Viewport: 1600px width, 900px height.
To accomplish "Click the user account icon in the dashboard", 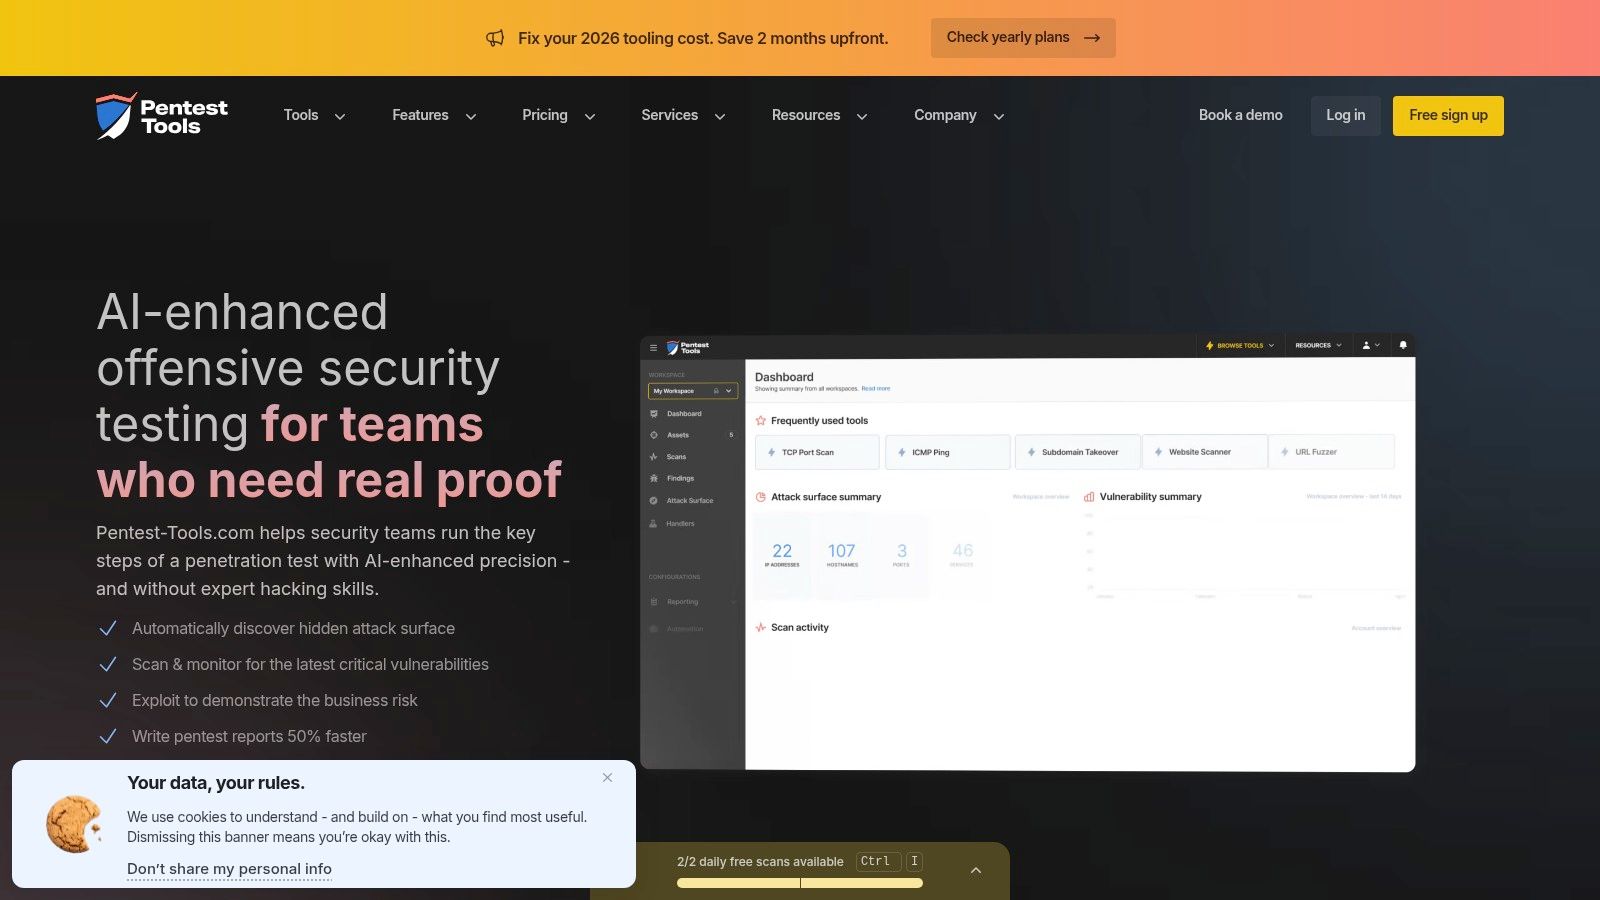I will point(1366,345).
